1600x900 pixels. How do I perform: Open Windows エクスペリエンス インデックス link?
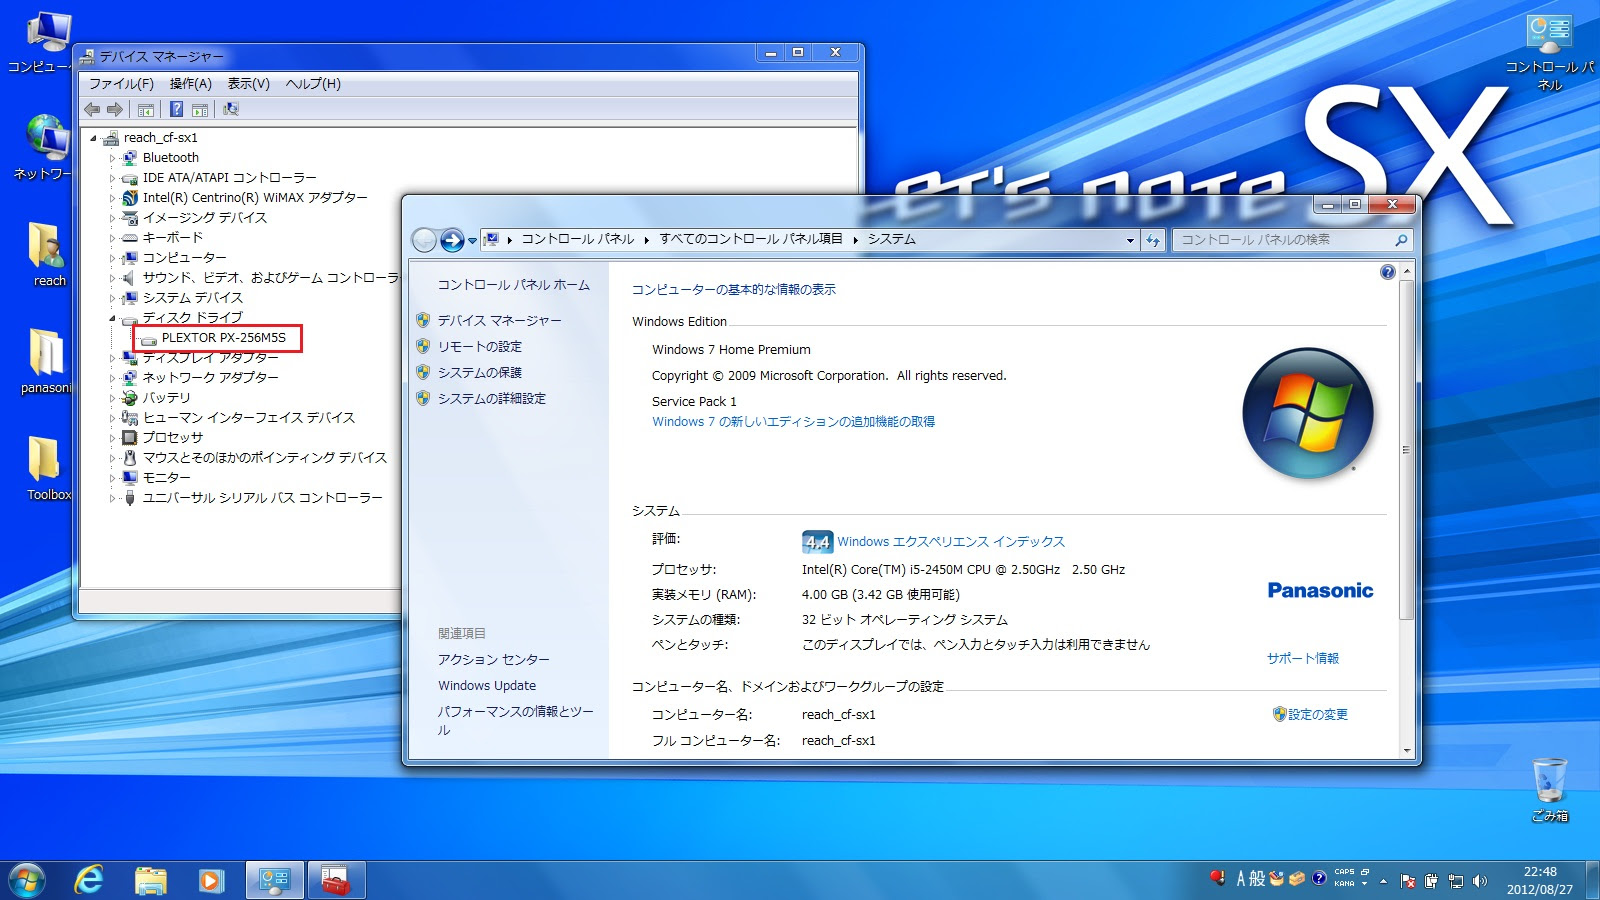[951, 542]
